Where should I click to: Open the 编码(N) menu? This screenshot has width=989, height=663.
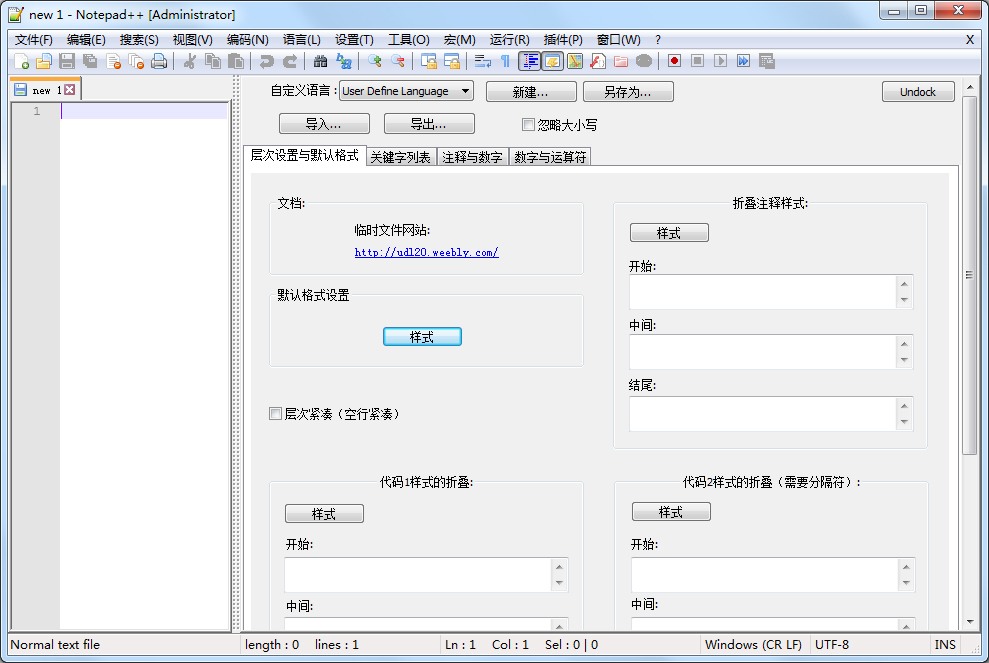[x=247, y=40]
